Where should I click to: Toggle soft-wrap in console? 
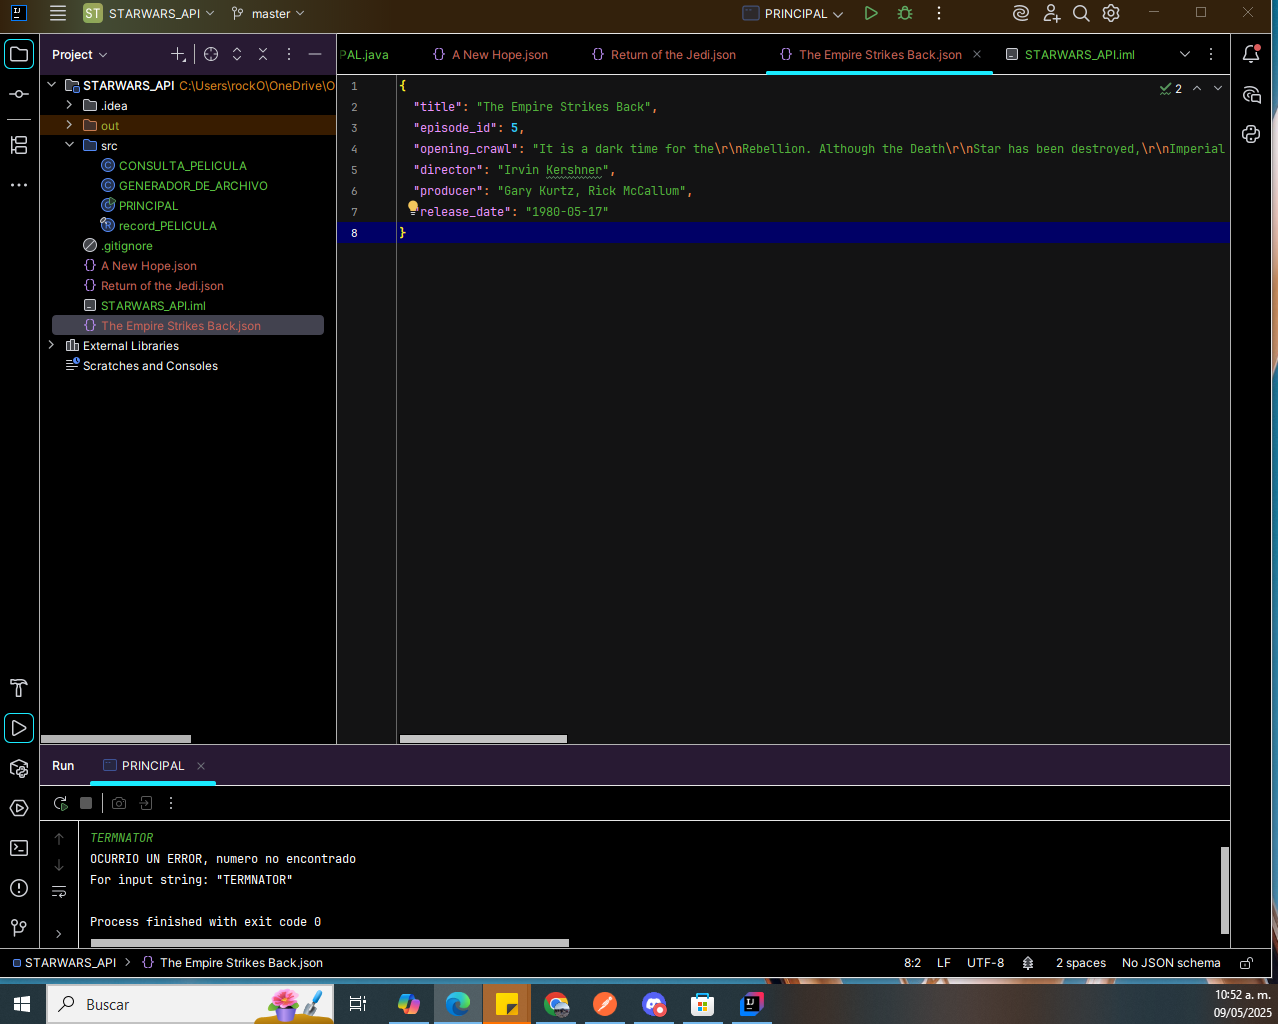59,891
